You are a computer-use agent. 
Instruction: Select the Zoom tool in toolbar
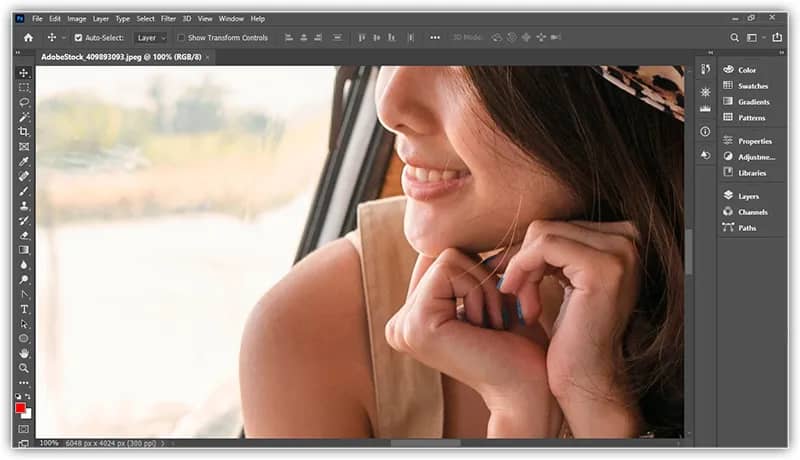pyautogui.click(x=23, y=368)
